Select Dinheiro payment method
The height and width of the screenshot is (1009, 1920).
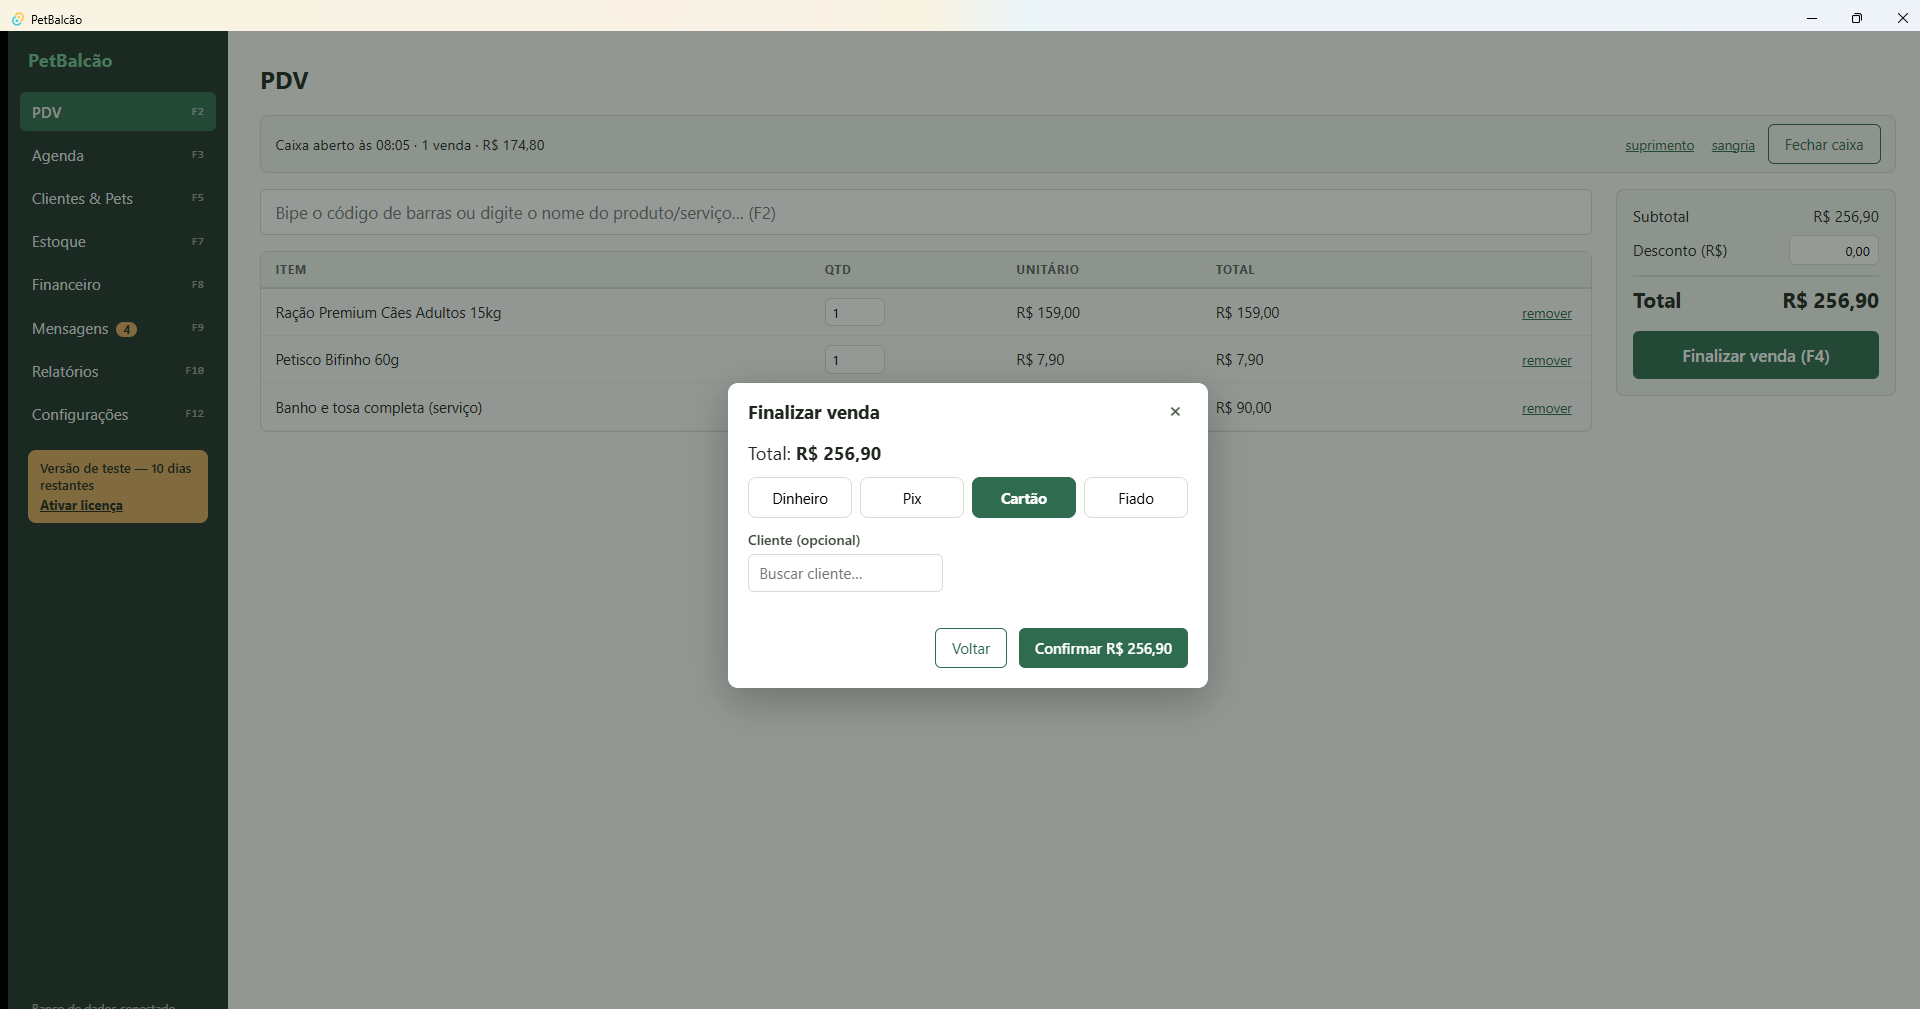click(x=800, y=498)
